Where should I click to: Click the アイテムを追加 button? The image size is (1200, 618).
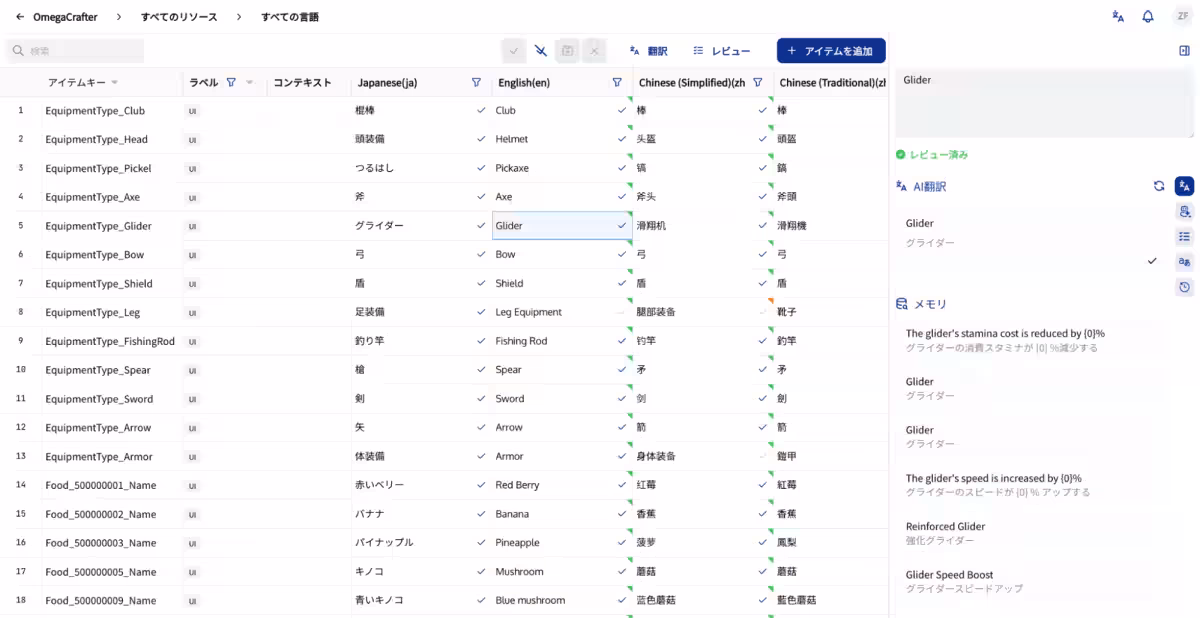tap(830, 51)
